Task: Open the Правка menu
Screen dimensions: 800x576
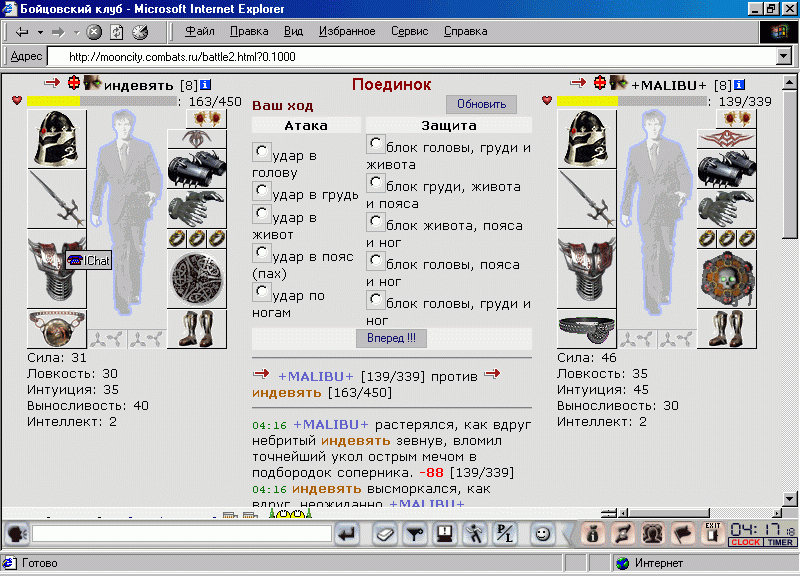Action: click(249, 31)
